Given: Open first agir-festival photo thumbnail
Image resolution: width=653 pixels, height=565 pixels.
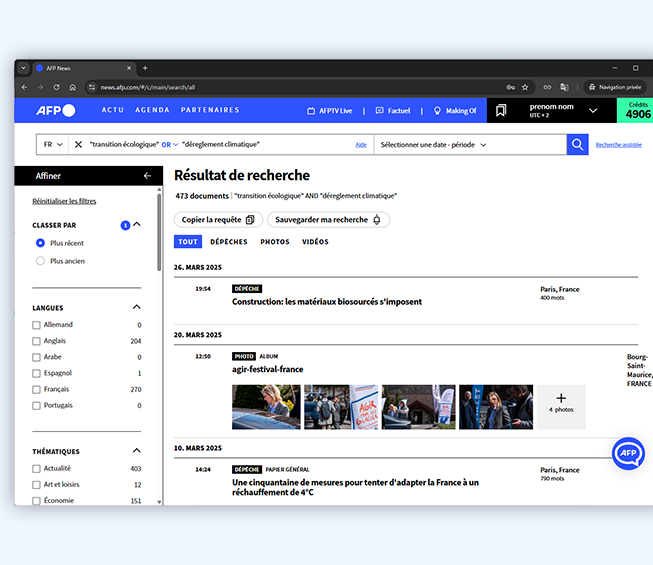Looking at the screenshot, I should click(266, 407).
